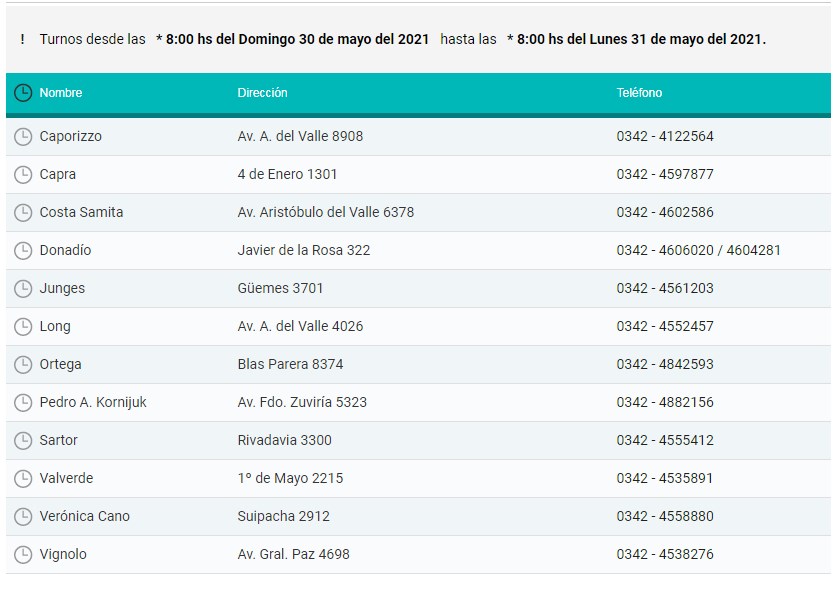The height and width of the screenshot is (590, 836).
Task: Click Long's phone number 0342 - 4552457
Action: pos(665,326)
